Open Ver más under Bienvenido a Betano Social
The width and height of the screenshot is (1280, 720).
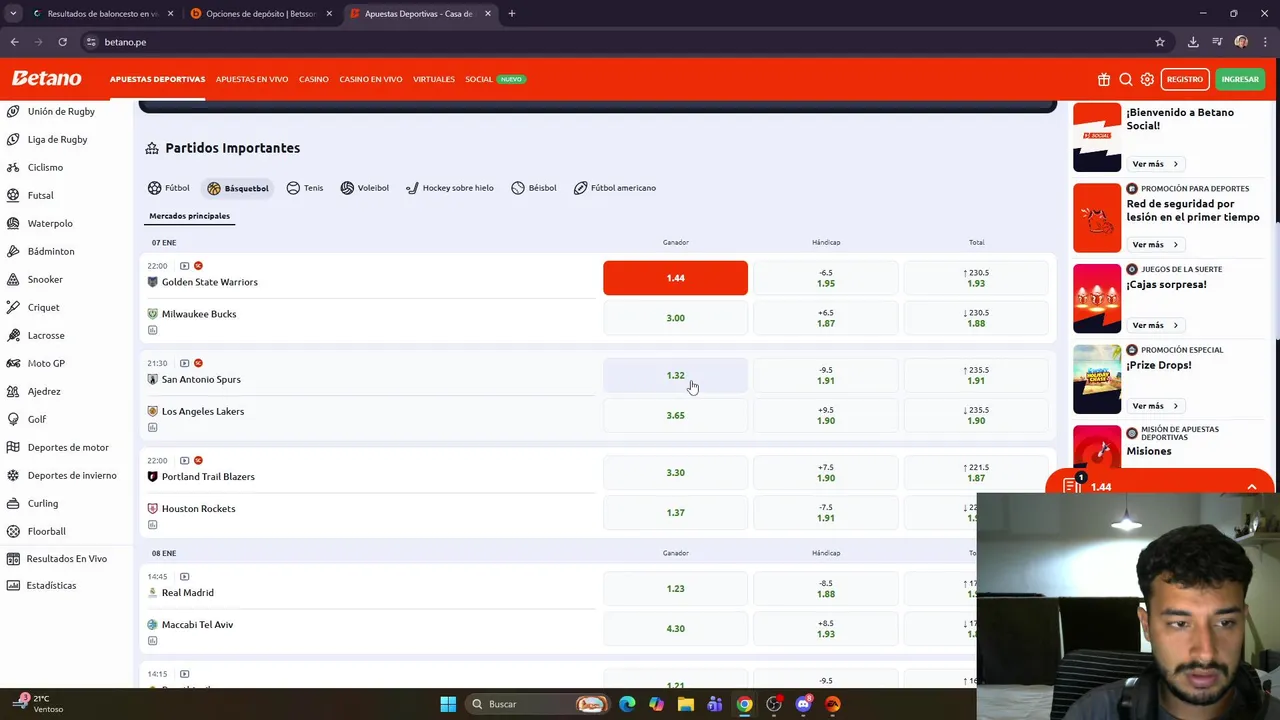(1155, 164)
